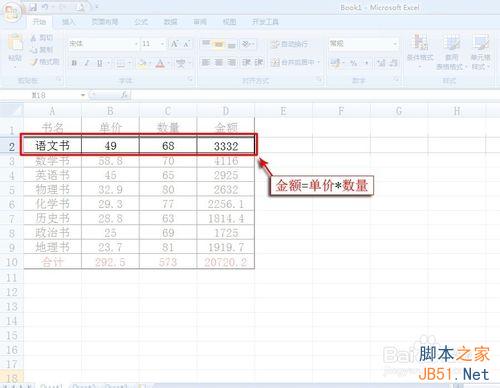The height and width of the screenshot is (388, 500).
Task: Click the borders icon in font group
Action: tap(120, 63)
